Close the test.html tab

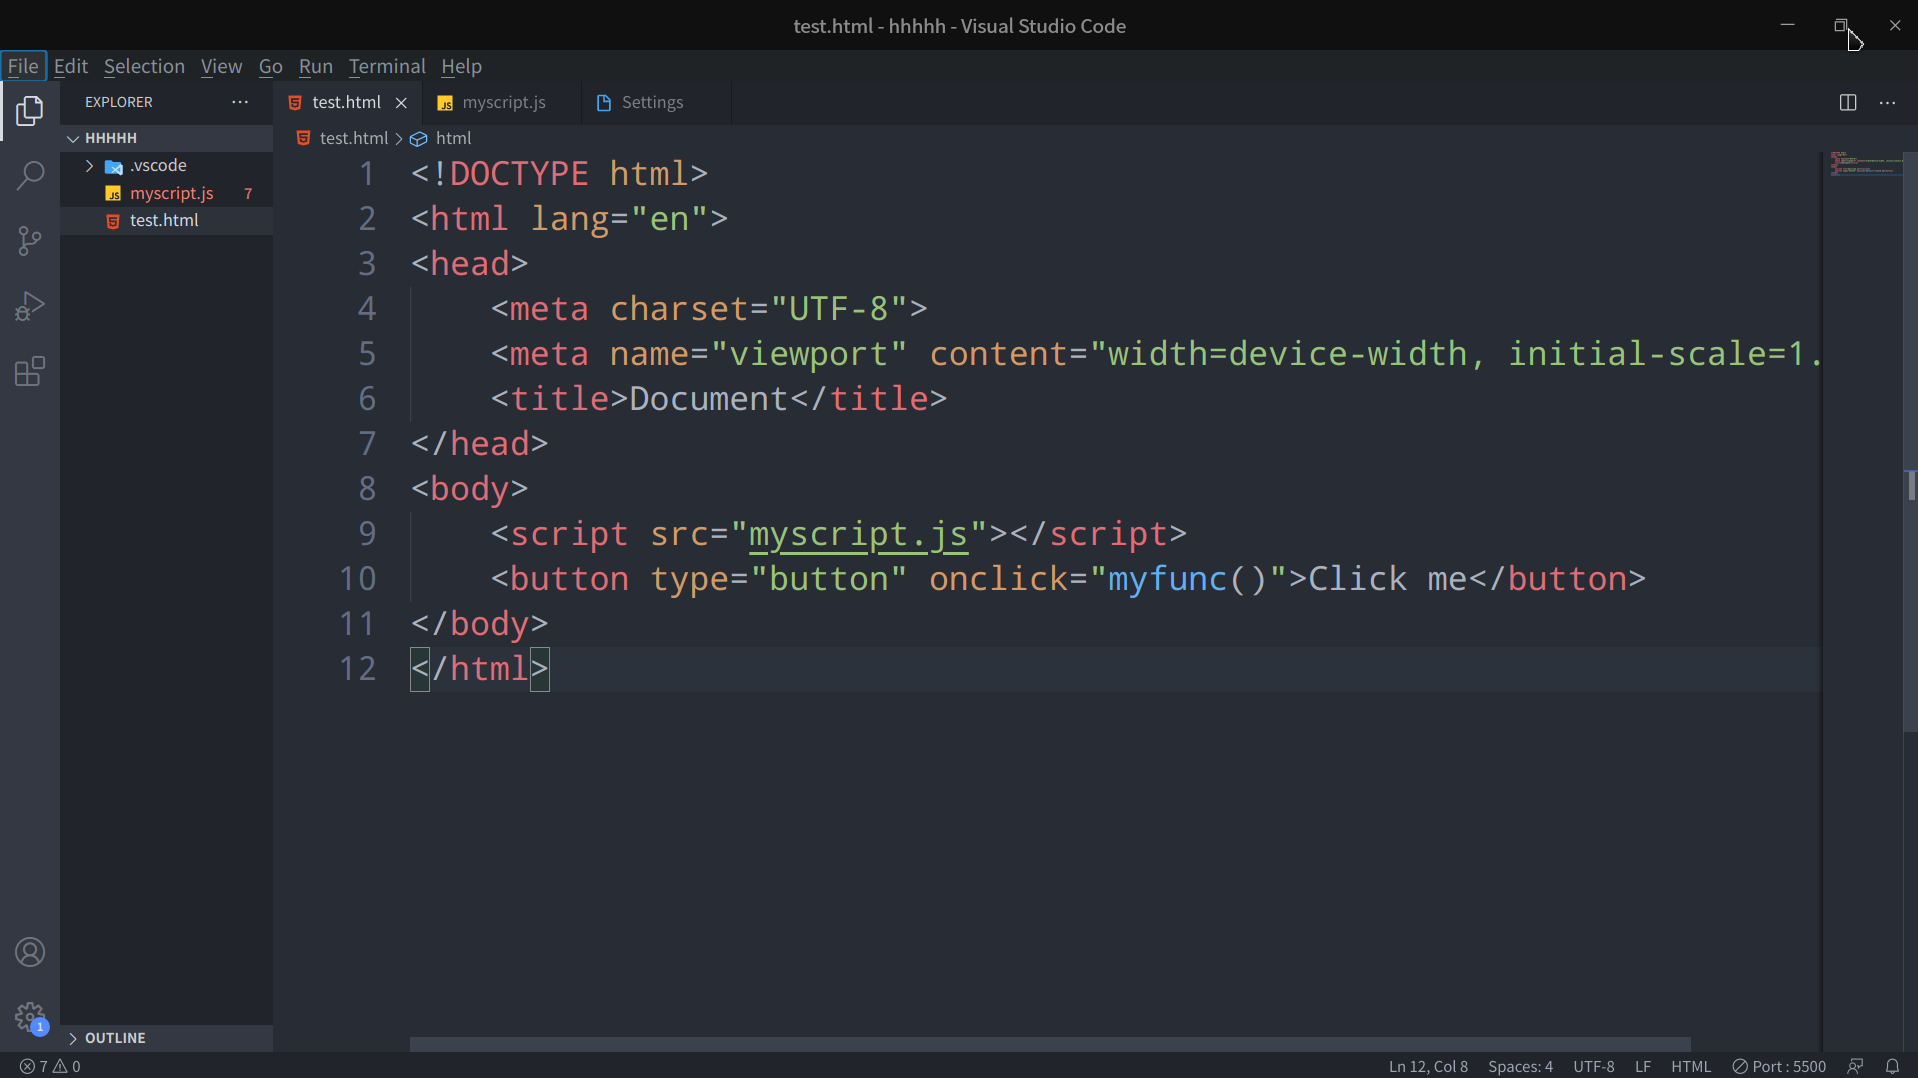[401, 102]
